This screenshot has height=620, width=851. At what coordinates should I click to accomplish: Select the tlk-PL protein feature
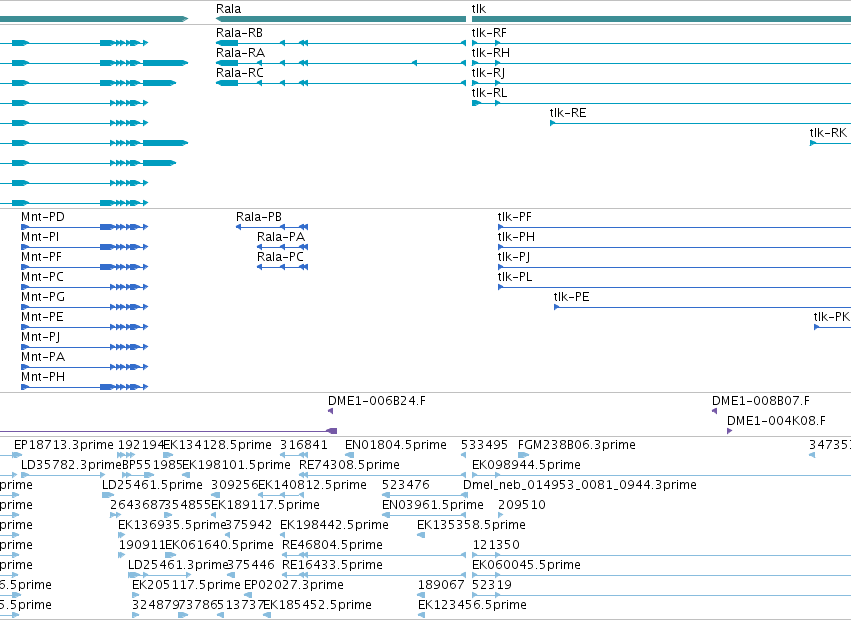(x=674, y=287)
